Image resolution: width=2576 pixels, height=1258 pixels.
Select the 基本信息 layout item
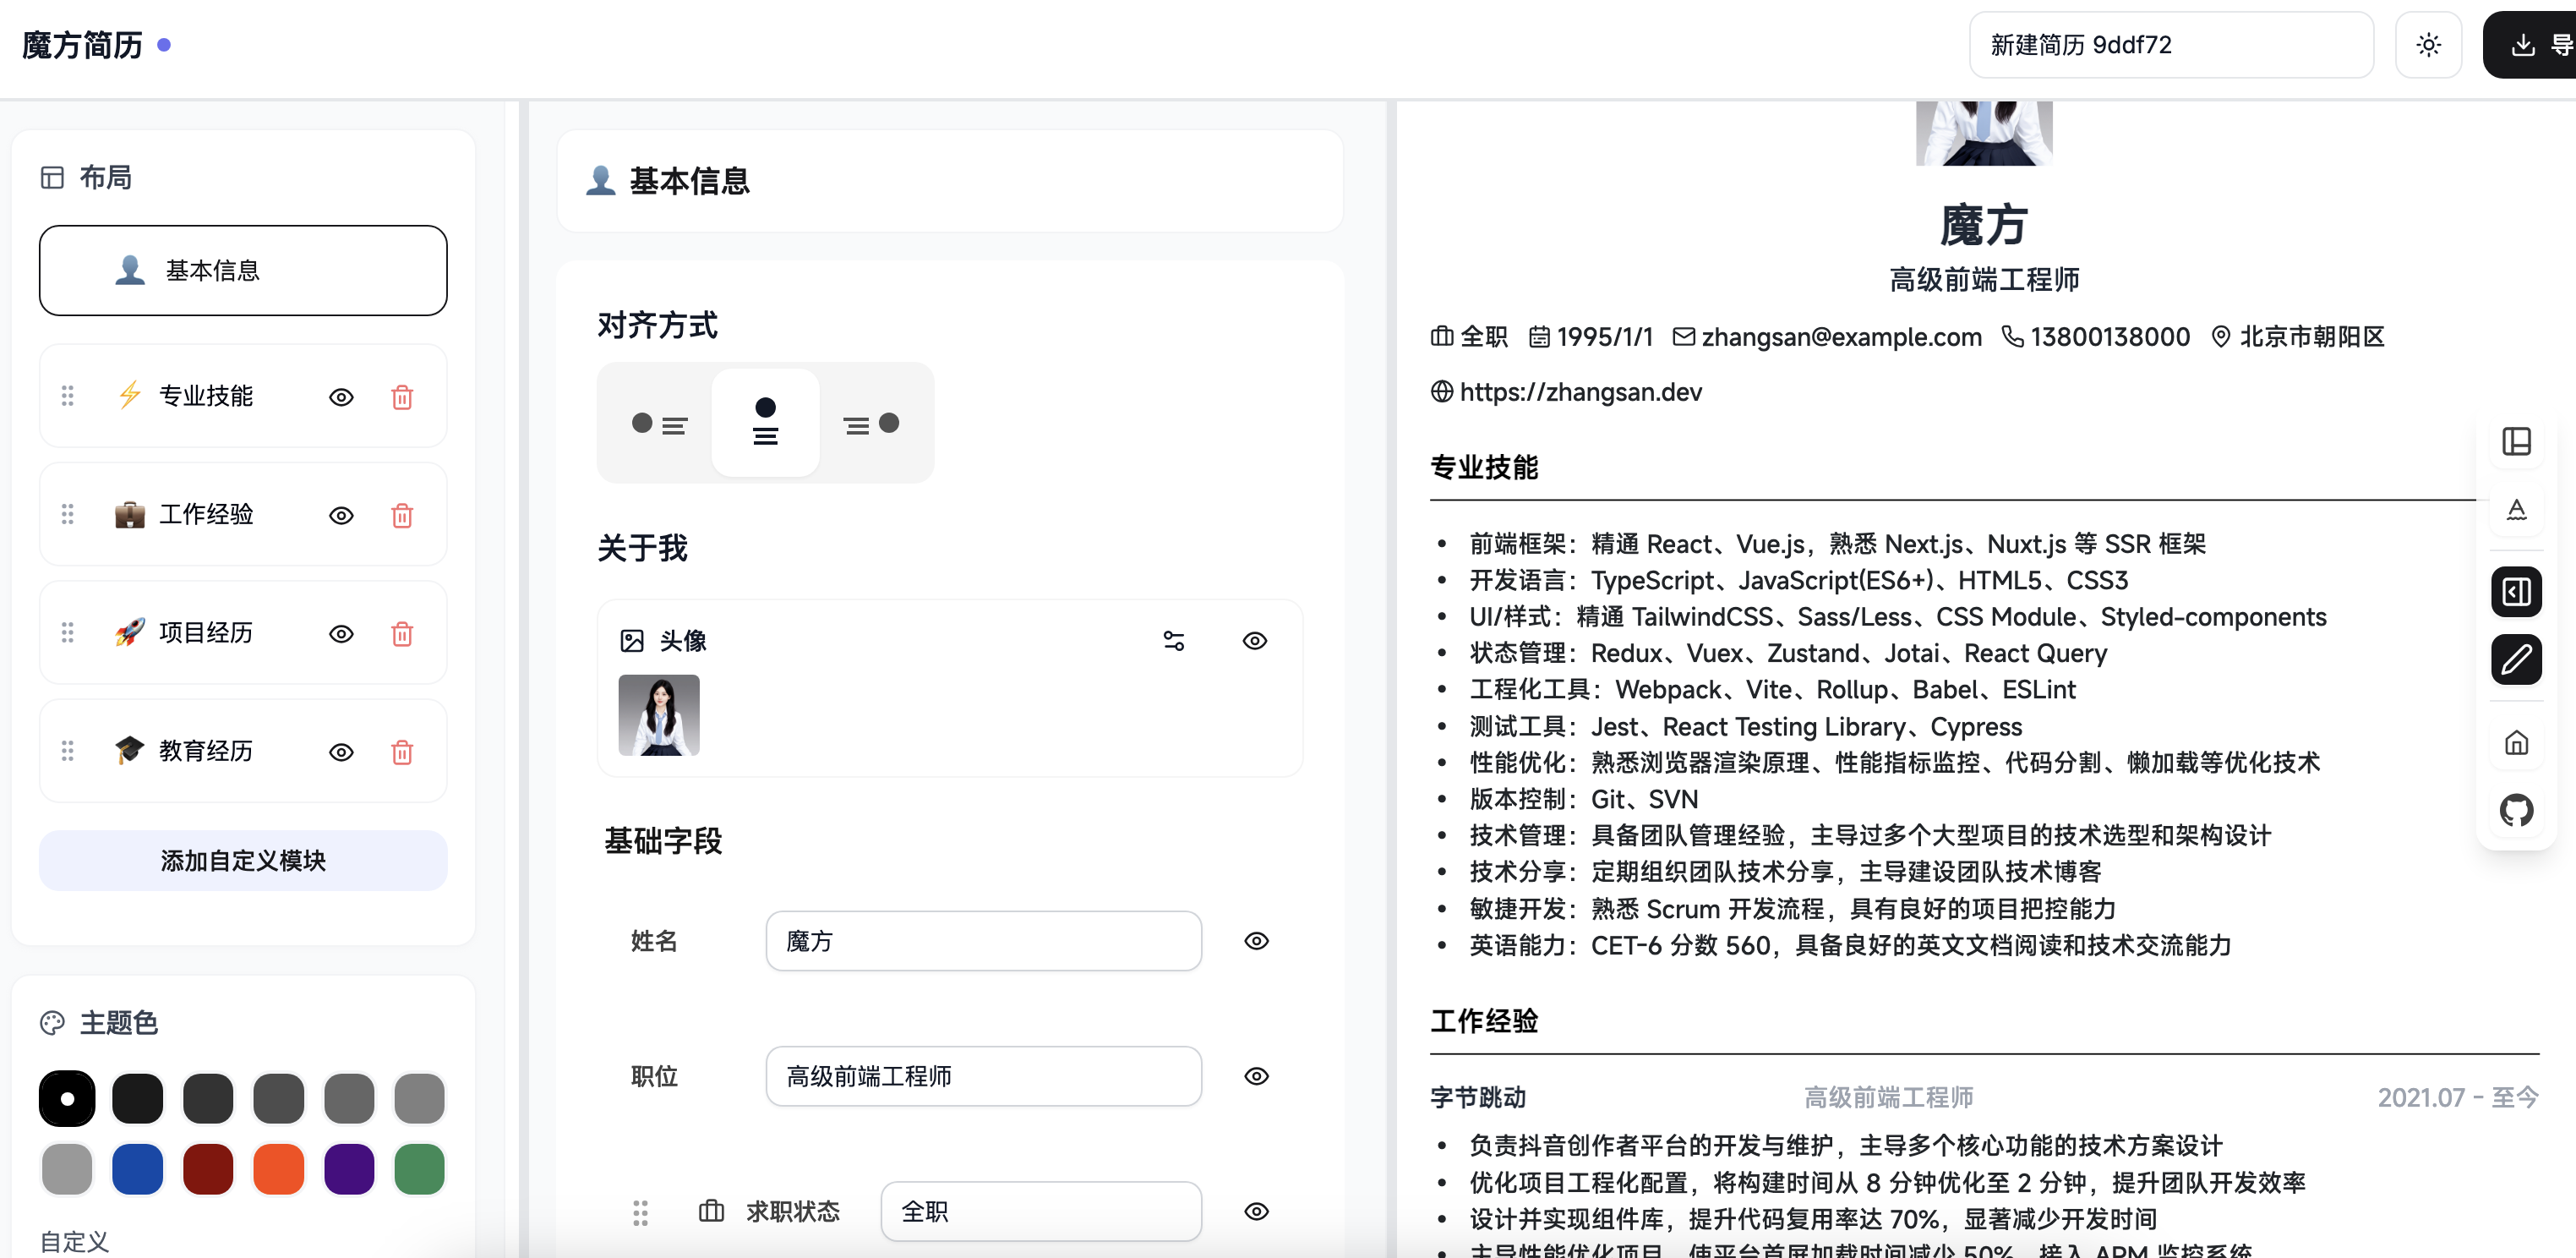(243, 270)
